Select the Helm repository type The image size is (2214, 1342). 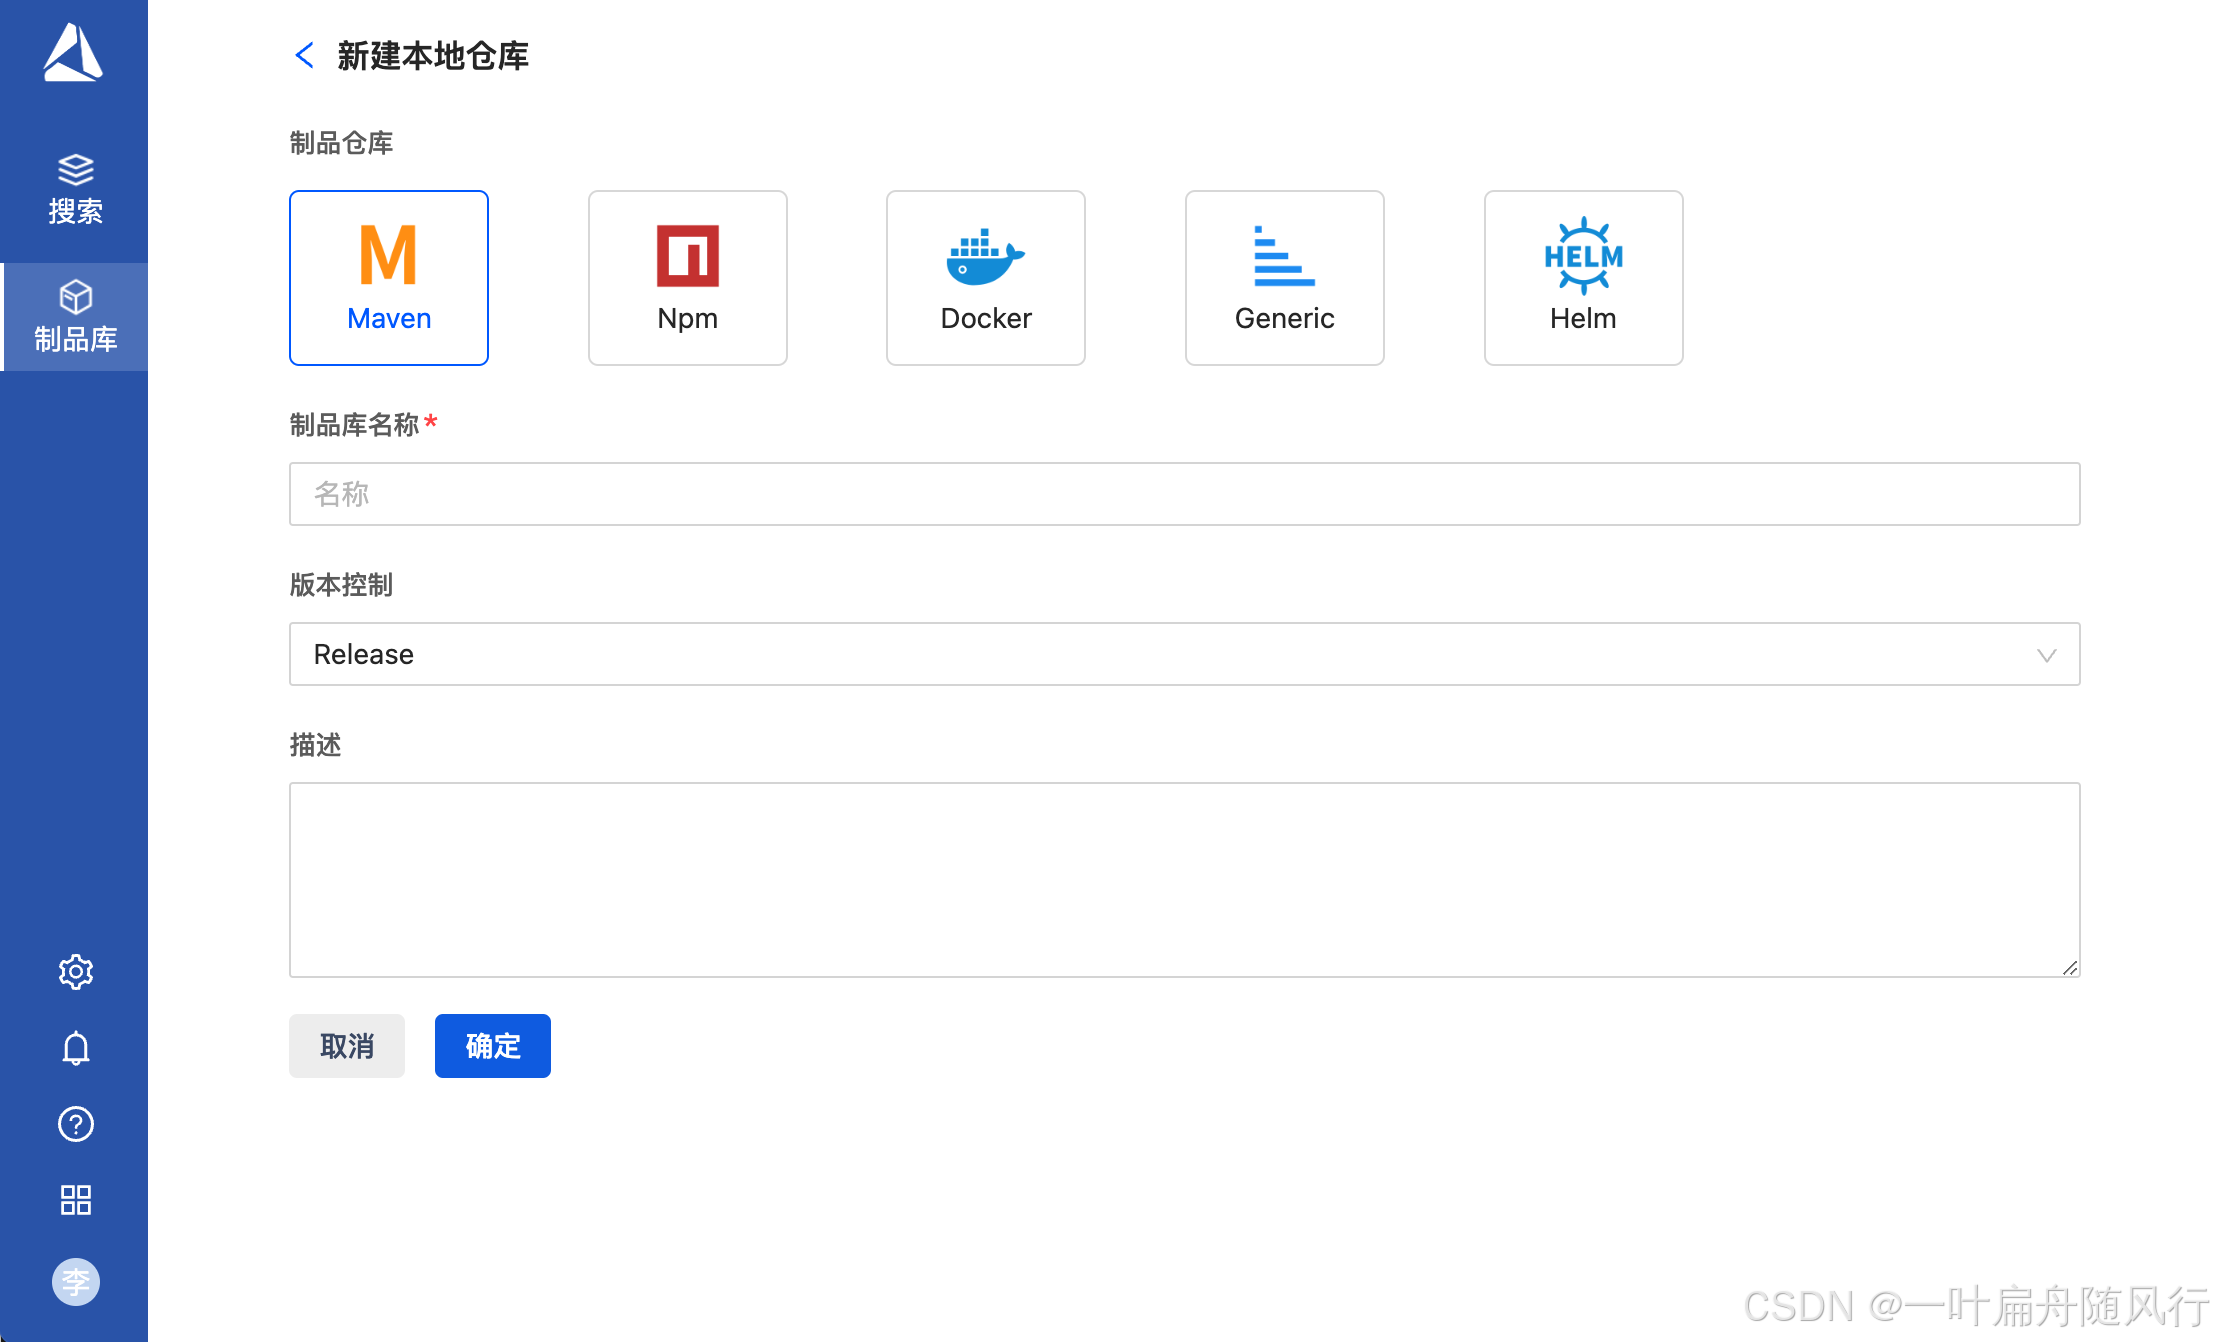1584,278
